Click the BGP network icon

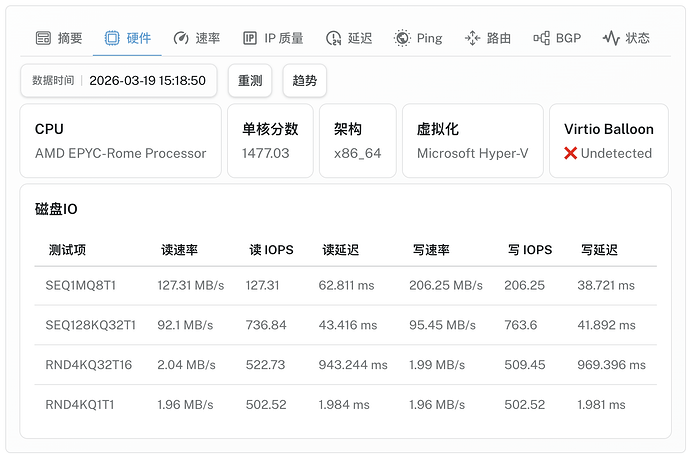click(542, 38)
